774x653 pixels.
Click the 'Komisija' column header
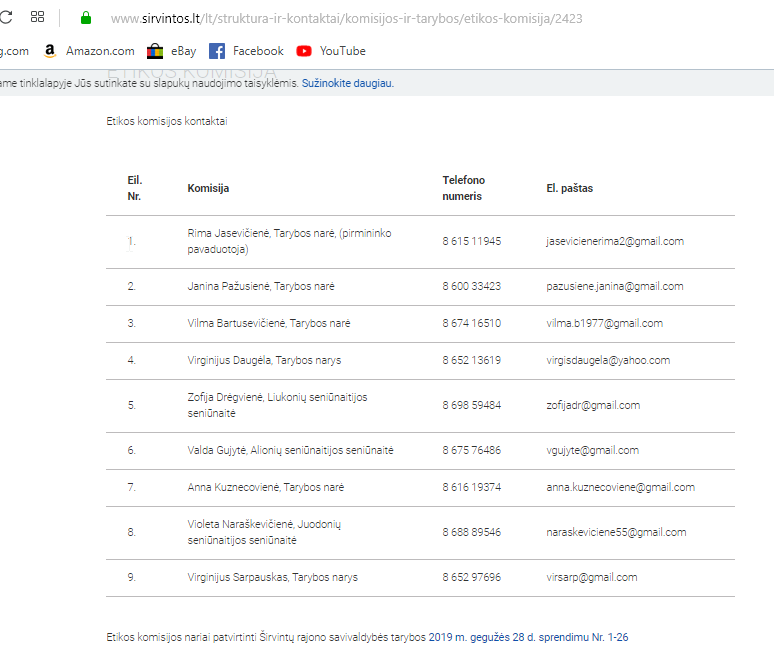point(208,188)
